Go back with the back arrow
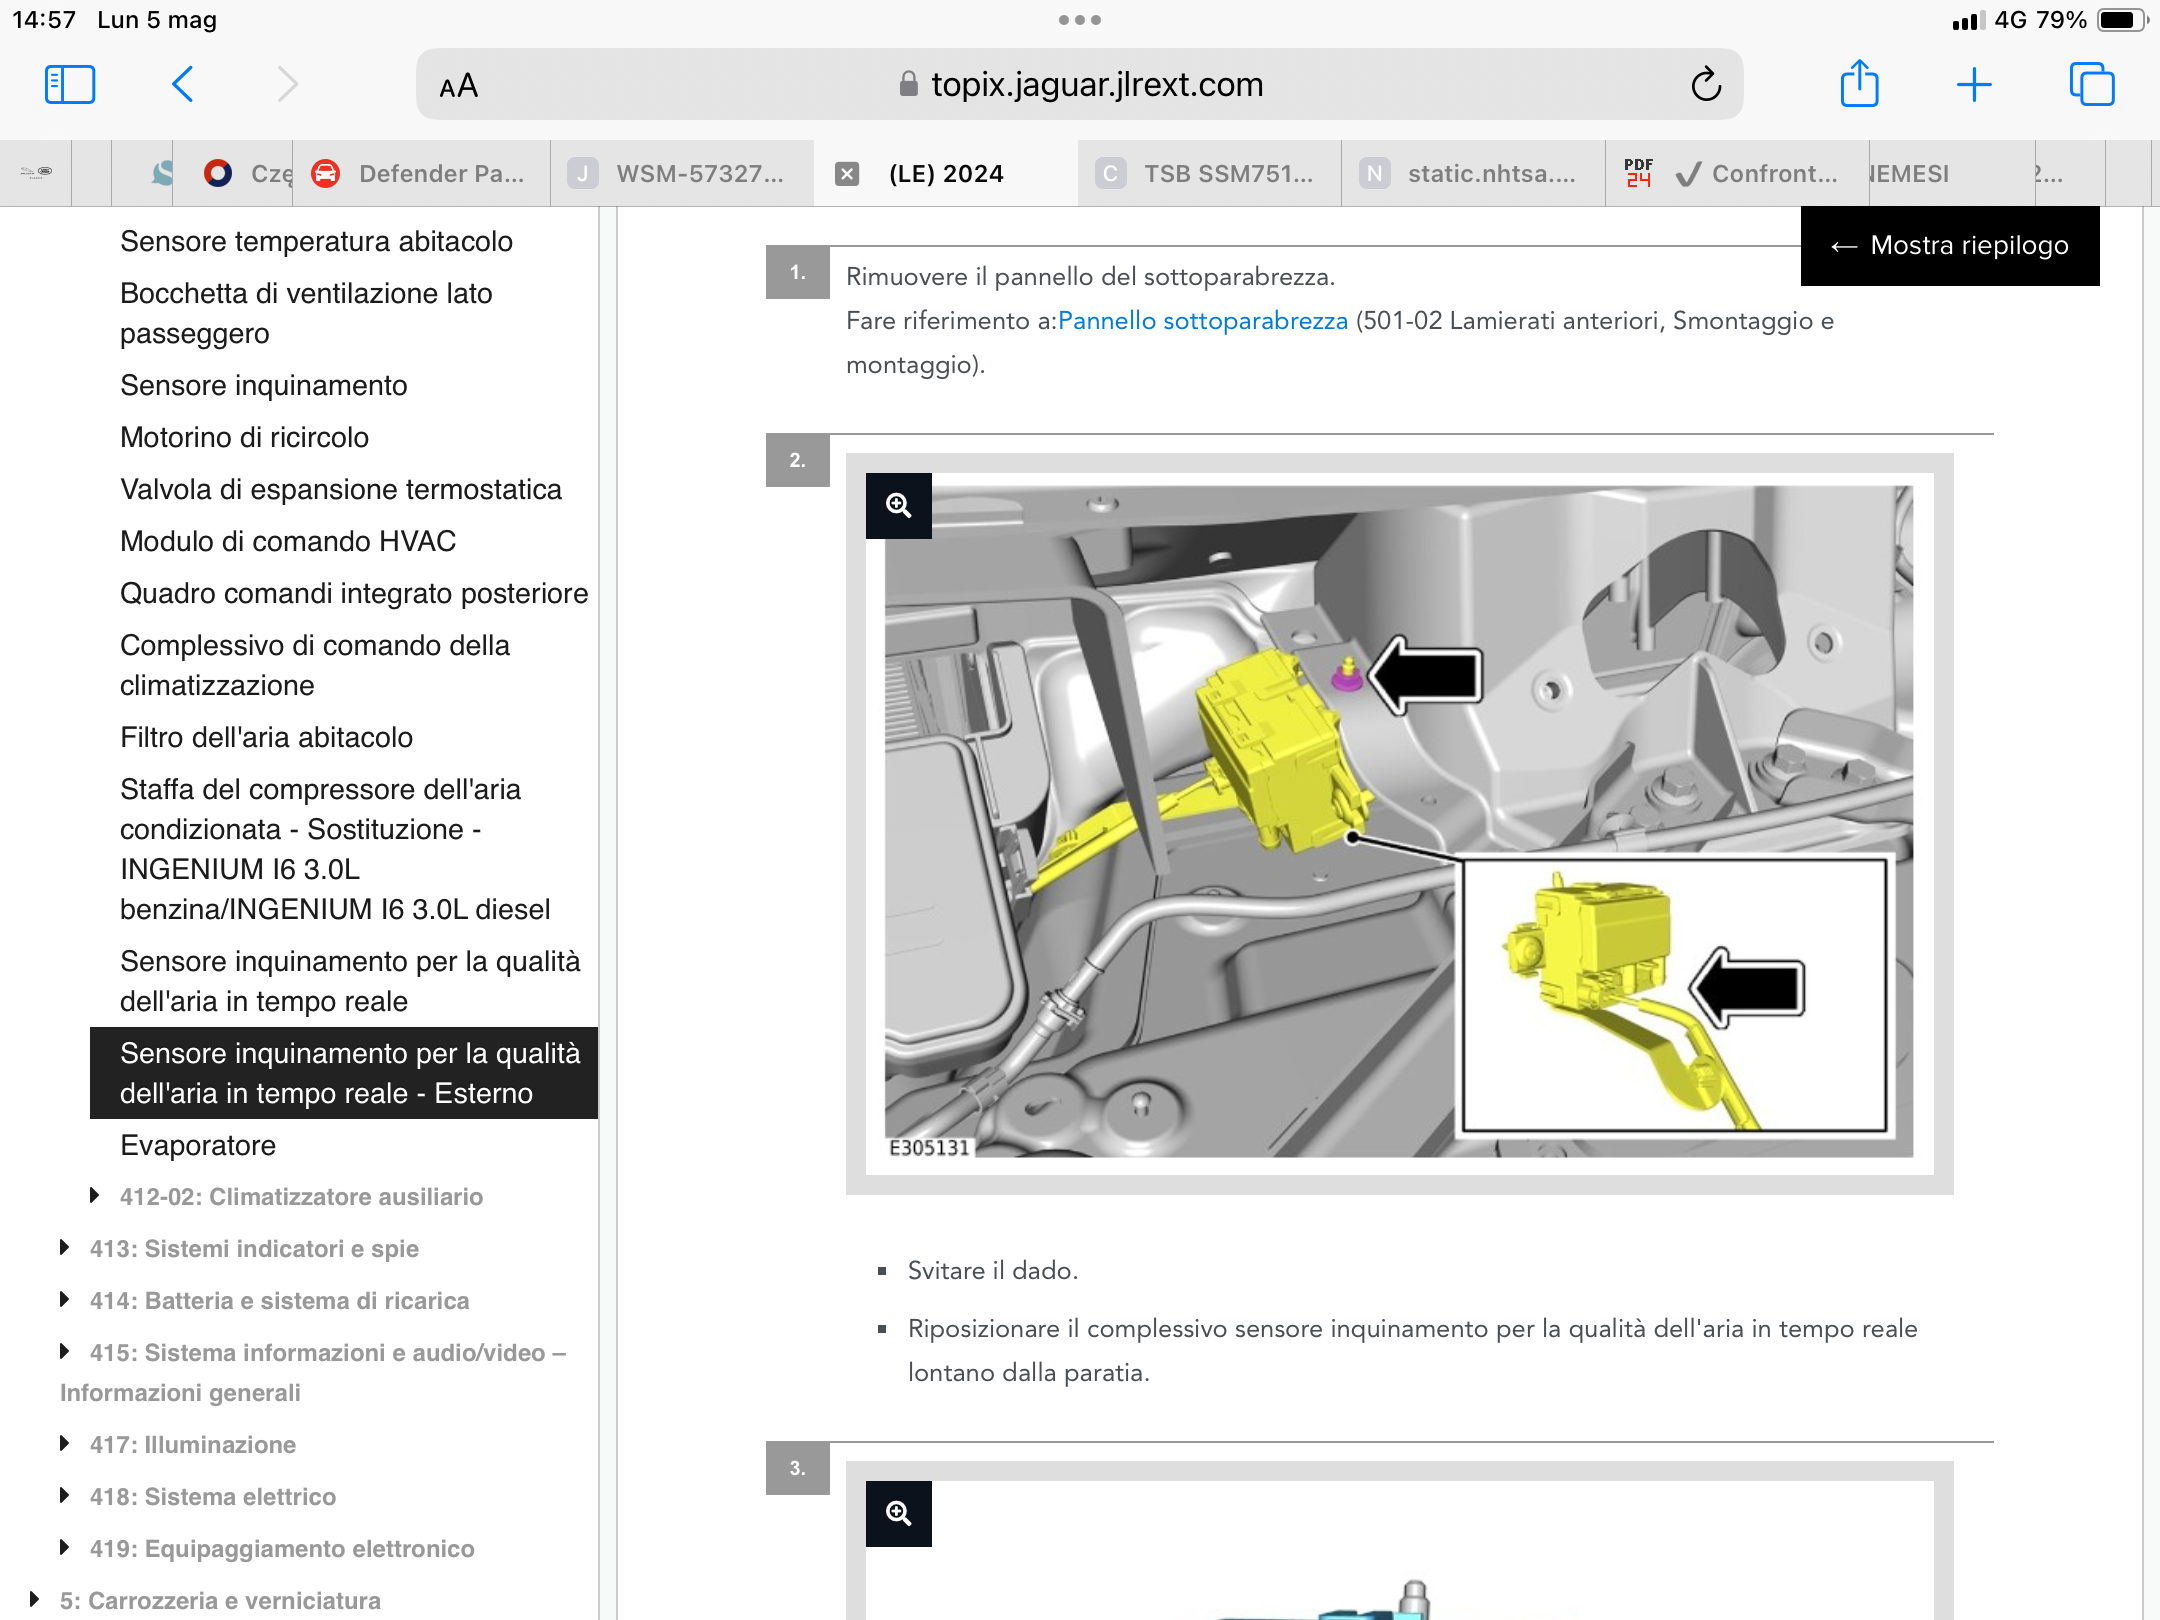 tap(182, 85)
